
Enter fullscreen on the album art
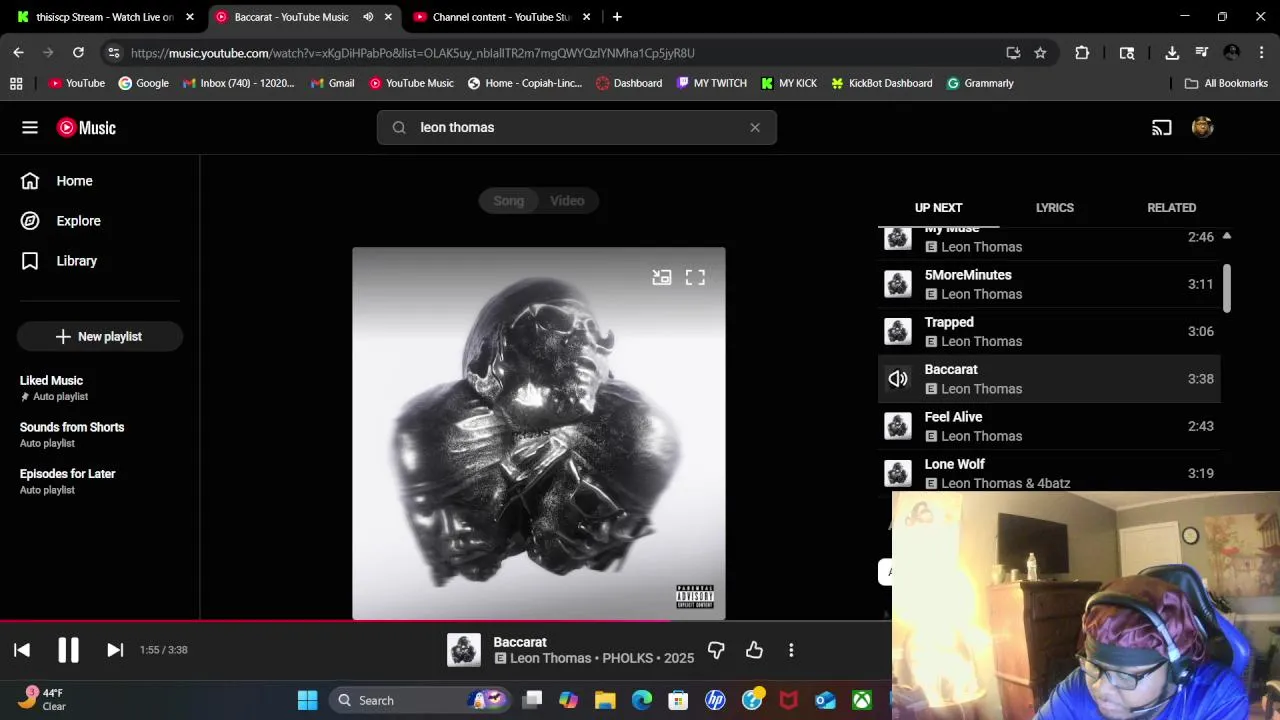[x=695, y=277]
